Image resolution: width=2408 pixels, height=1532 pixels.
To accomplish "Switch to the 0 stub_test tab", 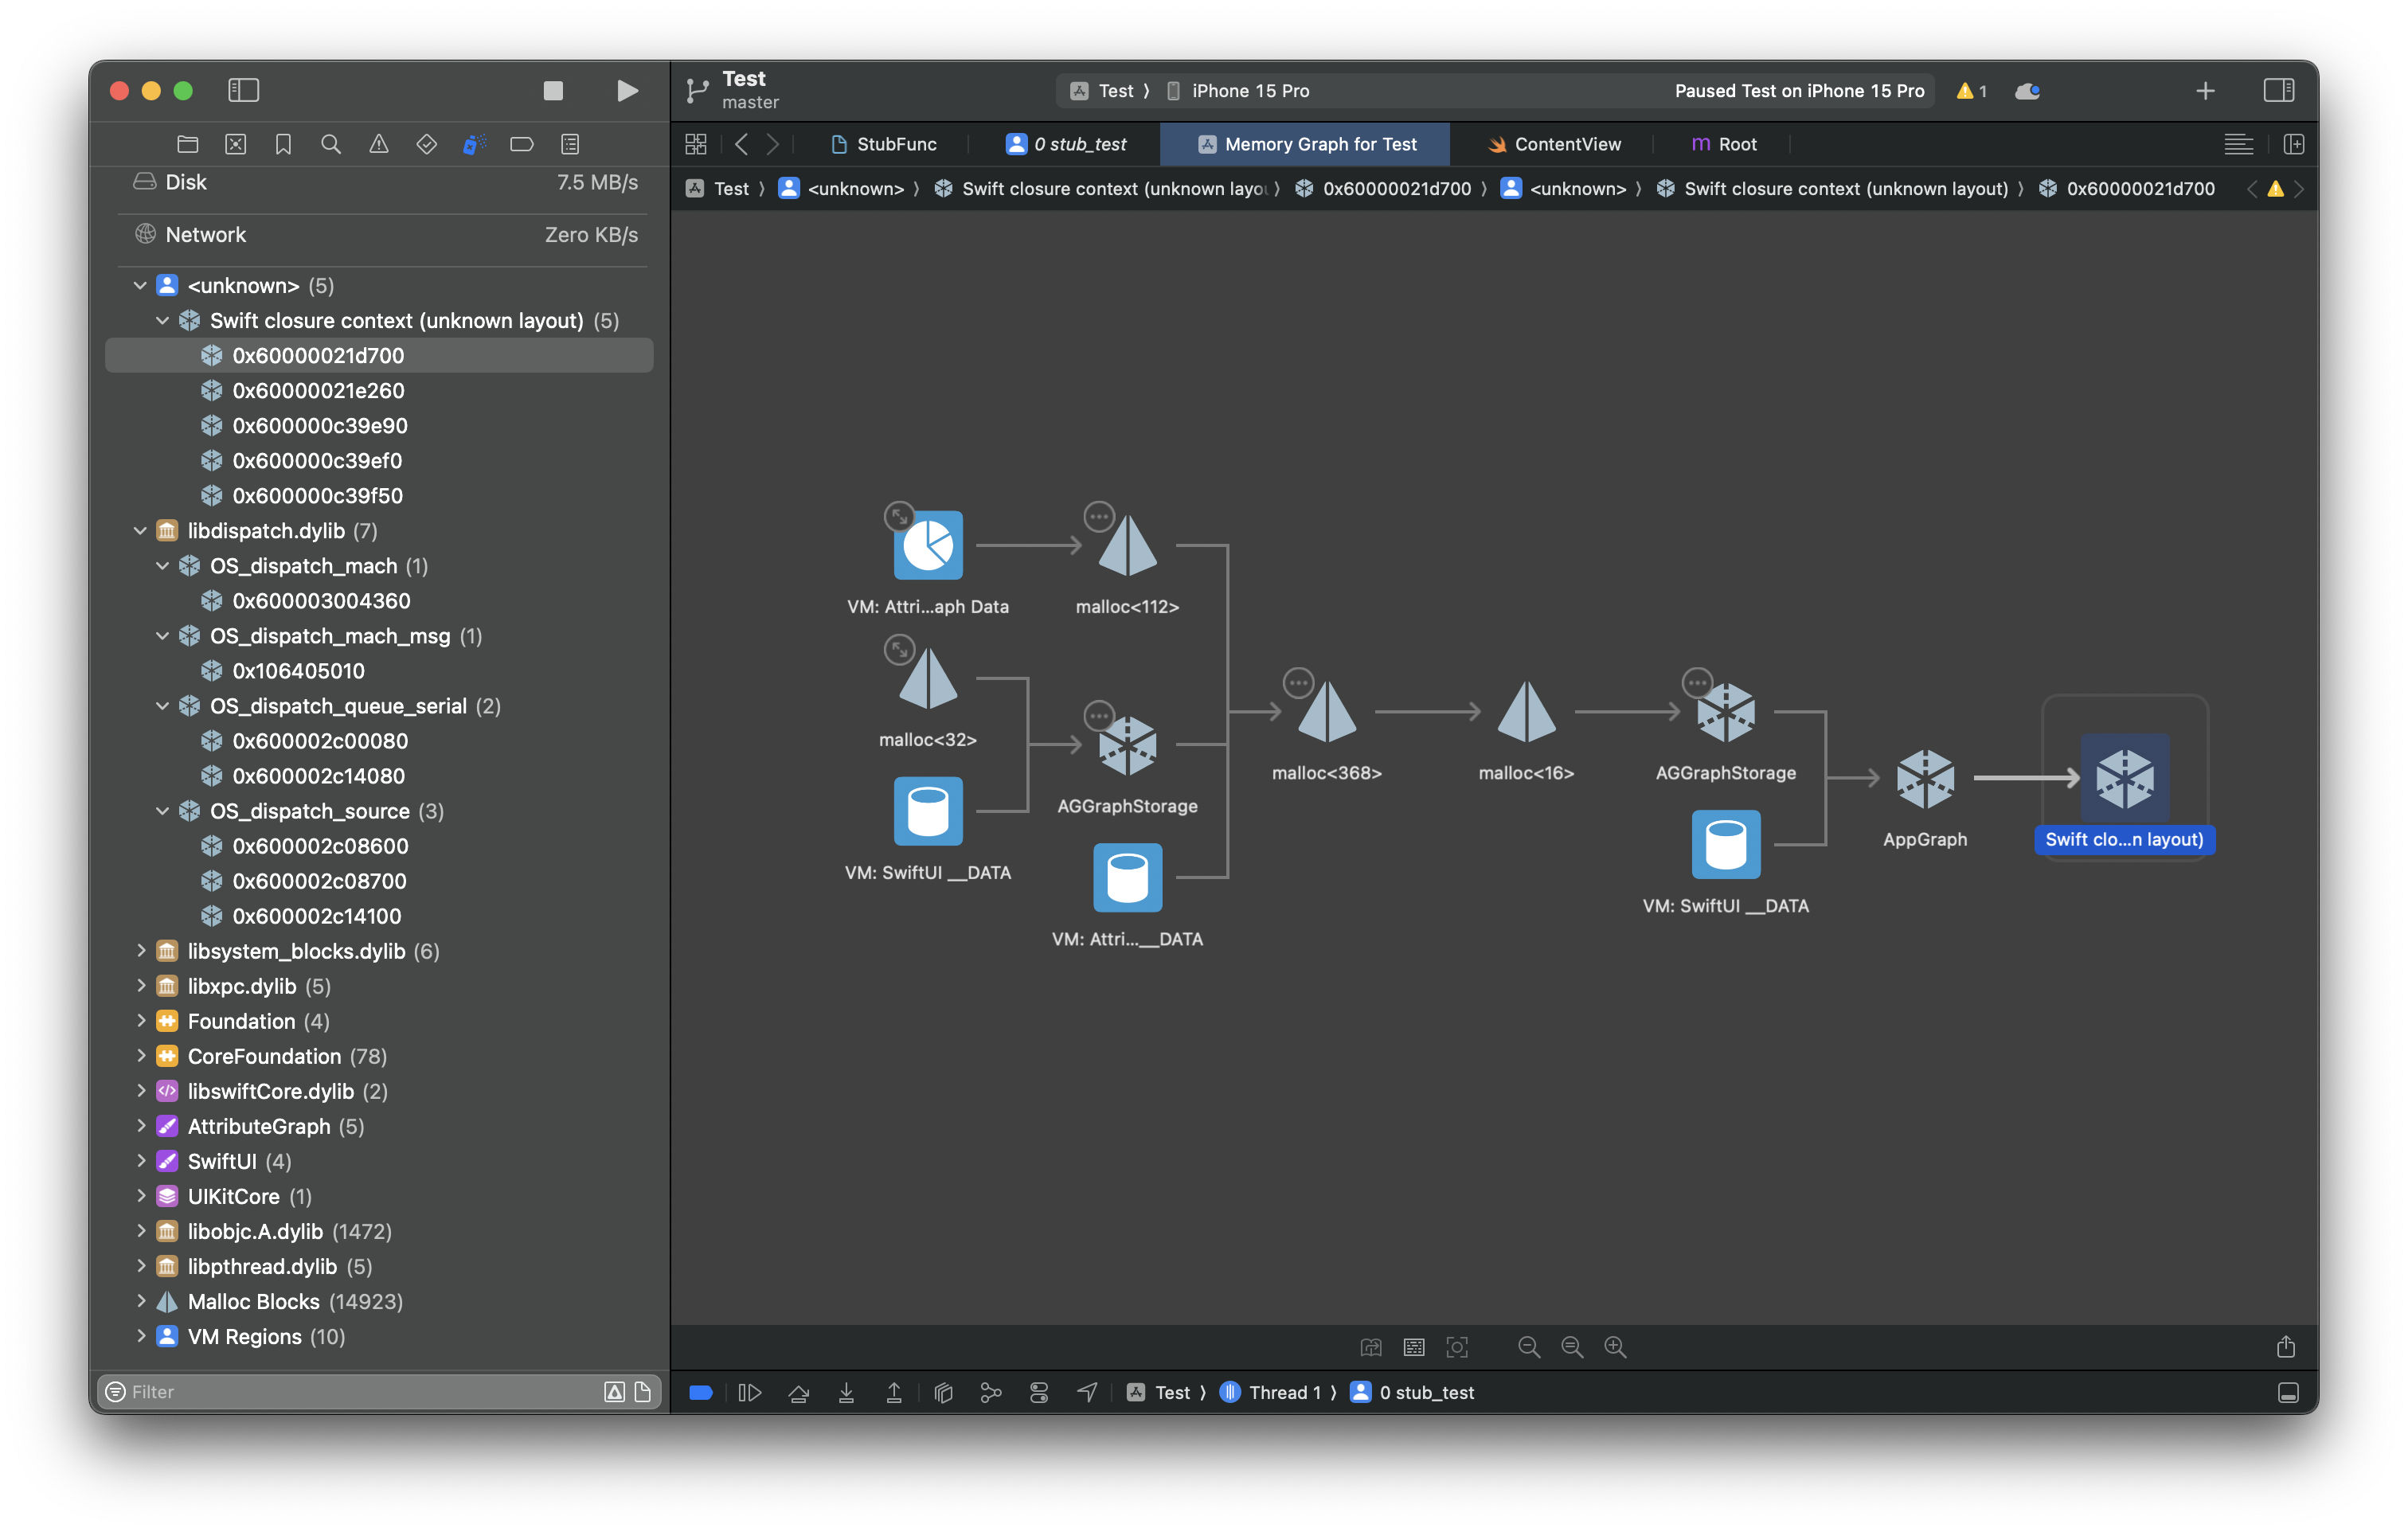I will coord(1066,144).
